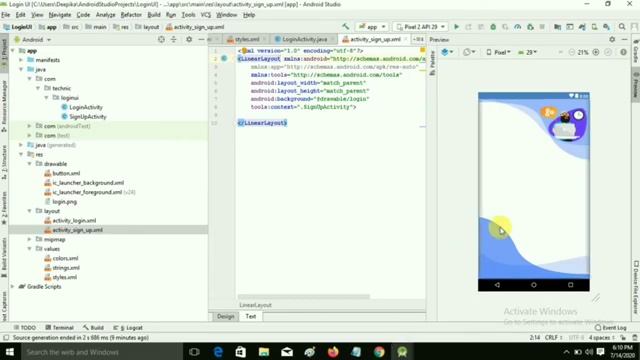
Task: Click the AVD Manager toolbar icon
Action: [x=594, y=27]
